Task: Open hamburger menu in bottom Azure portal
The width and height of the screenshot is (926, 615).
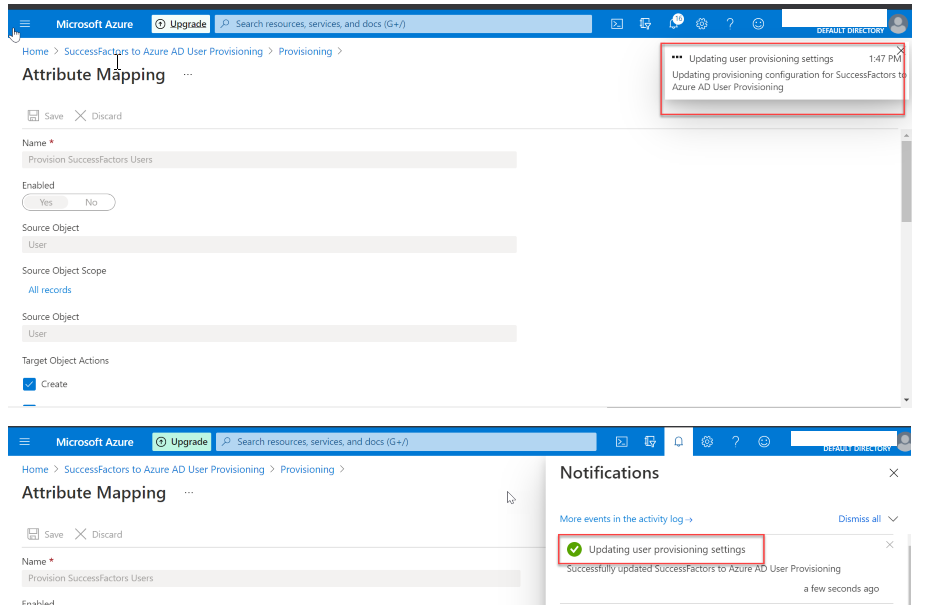Action: click(x=24, y=441)
